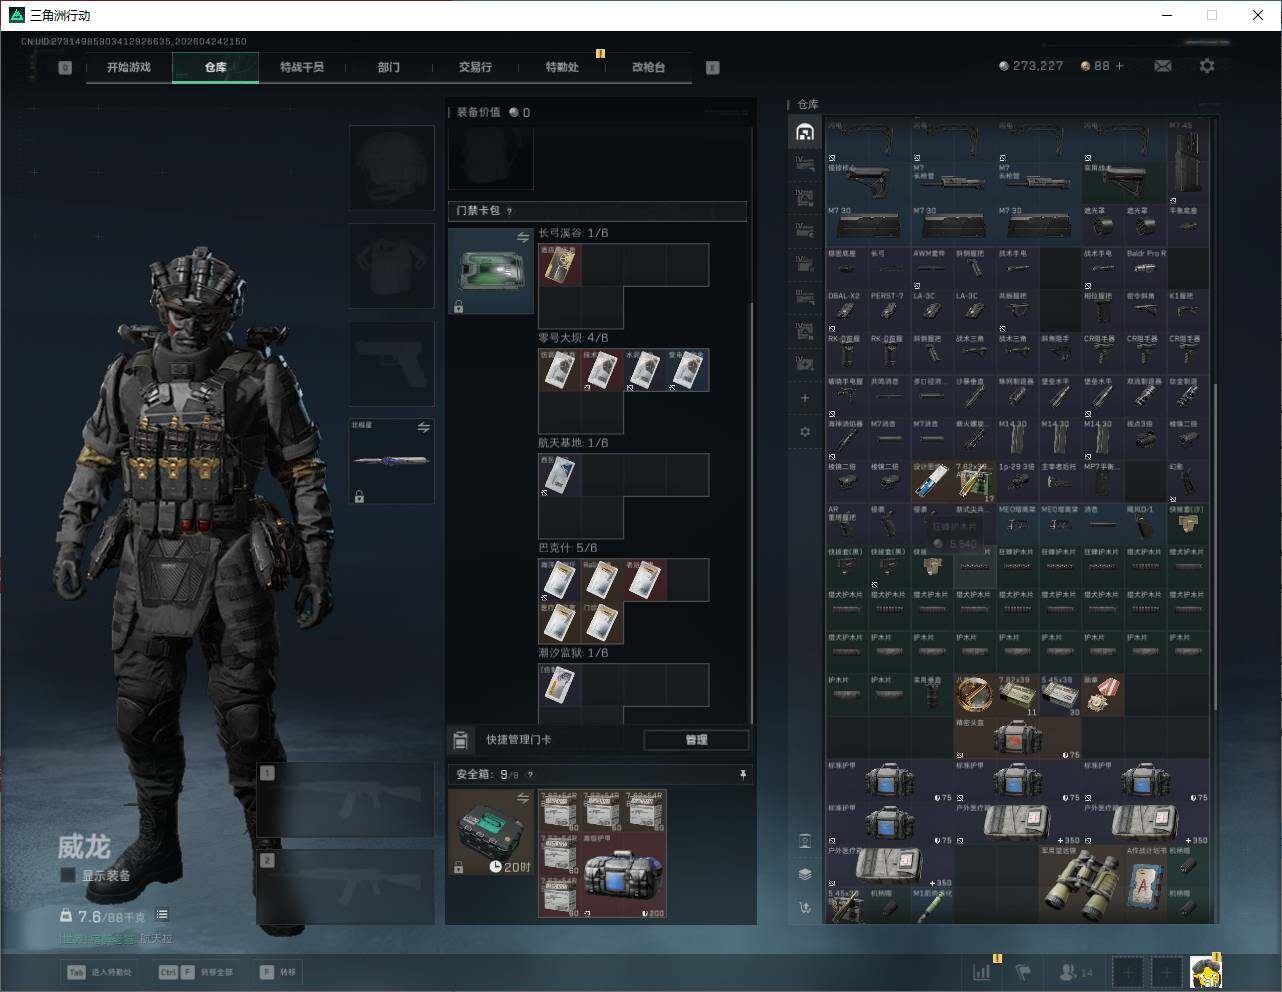Open the 部门 tab
Viewport: 1282px width, 992px height.
click(x=389, y=67)
